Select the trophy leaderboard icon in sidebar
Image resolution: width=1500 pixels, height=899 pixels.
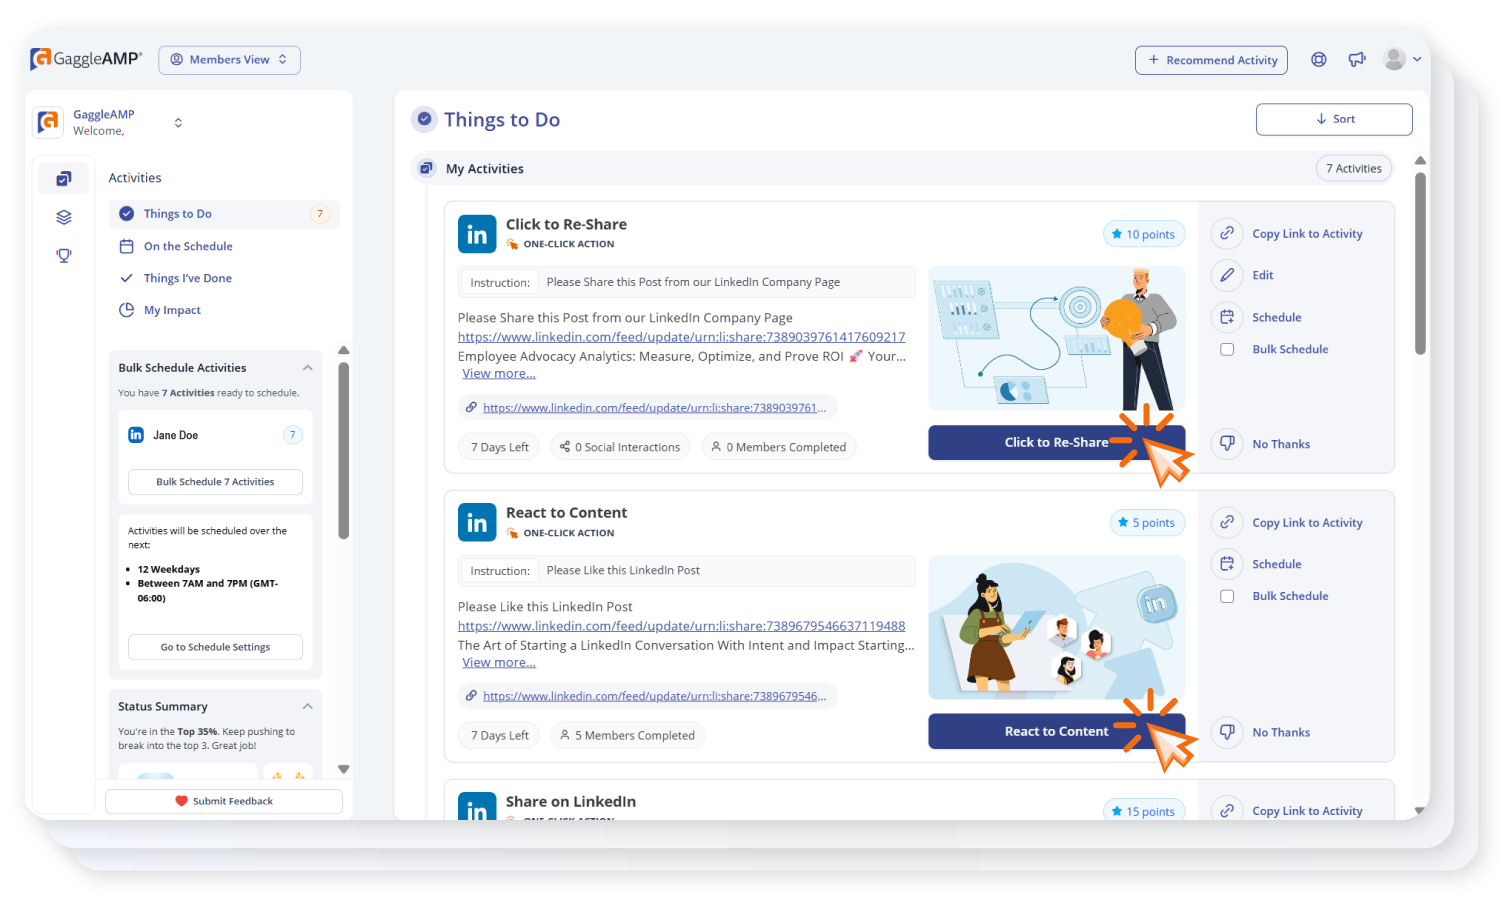click(64, 256)
